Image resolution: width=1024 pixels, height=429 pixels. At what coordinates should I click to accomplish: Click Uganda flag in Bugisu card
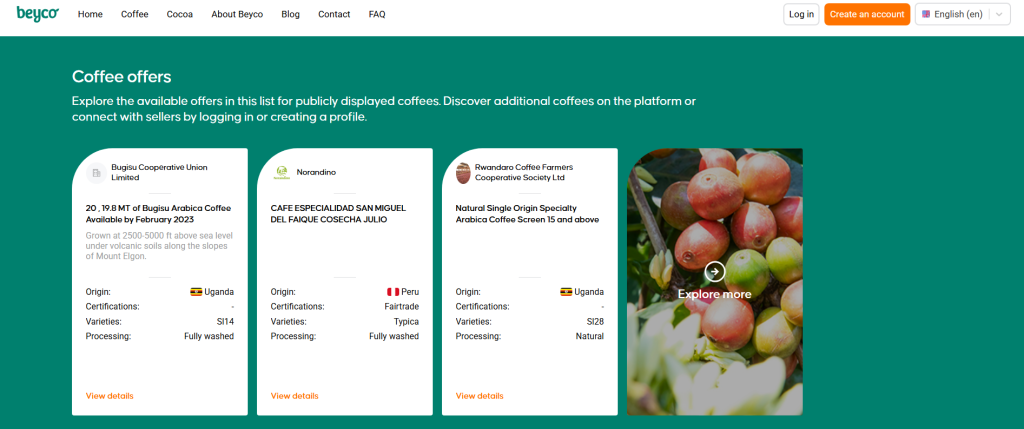pyautogui.click(x=196, y=292)
